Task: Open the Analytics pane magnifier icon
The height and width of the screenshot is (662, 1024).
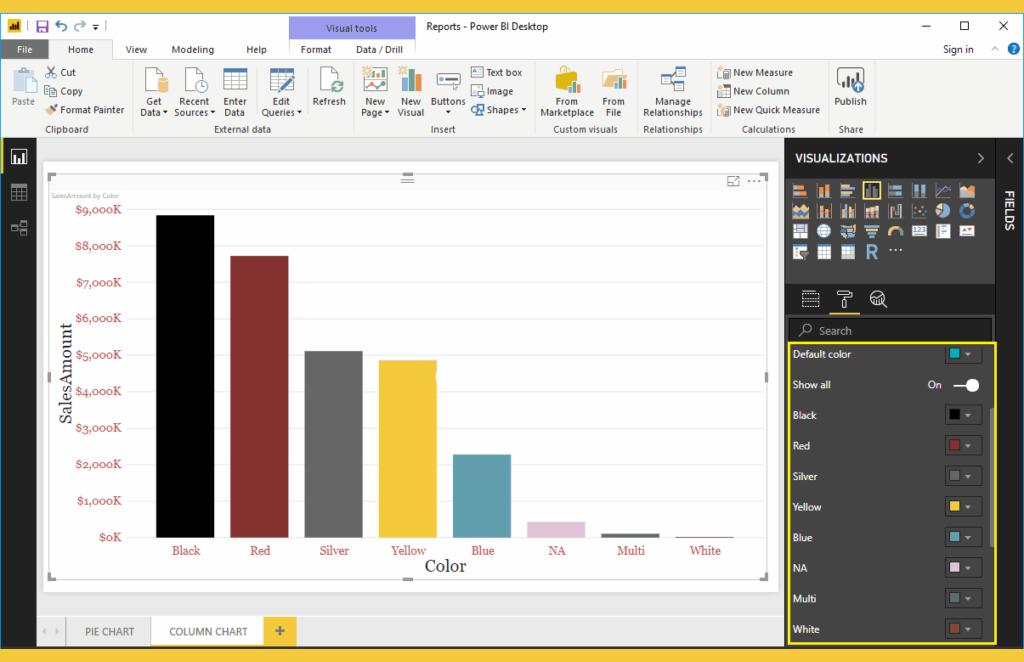Action: 878,299
